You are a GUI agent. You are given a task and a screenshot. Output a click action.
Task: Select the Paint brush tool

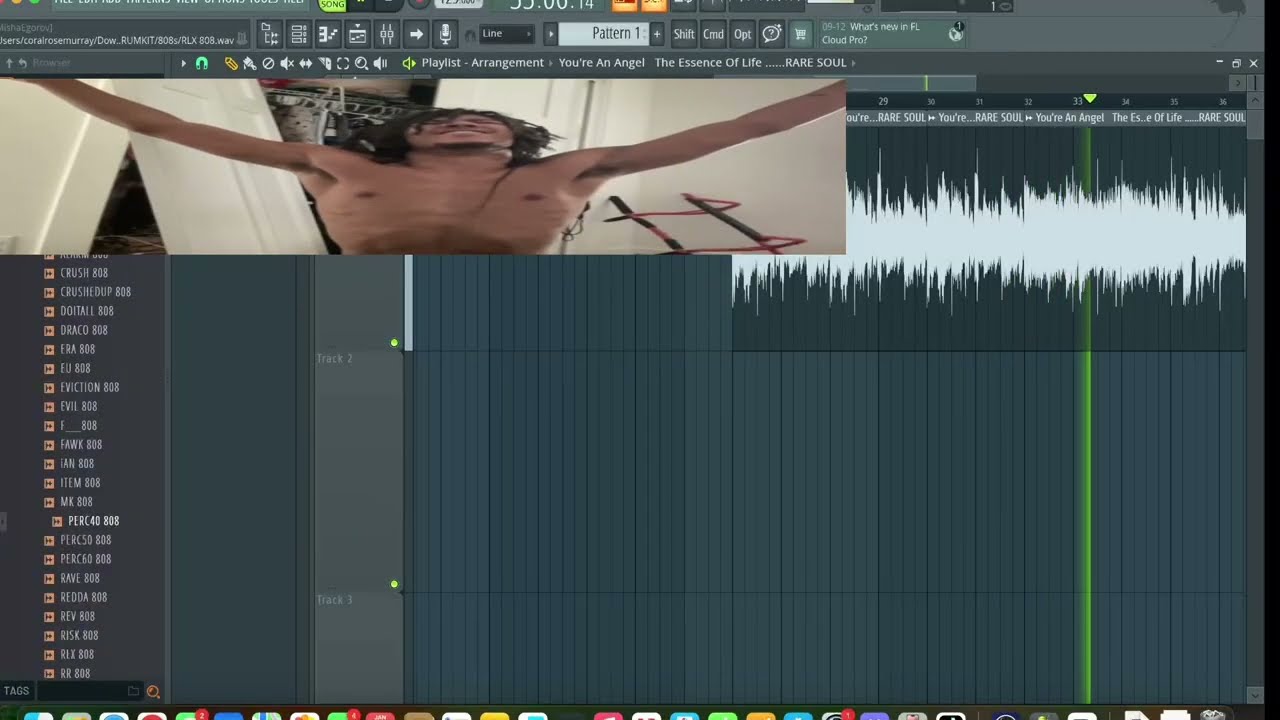249,63
